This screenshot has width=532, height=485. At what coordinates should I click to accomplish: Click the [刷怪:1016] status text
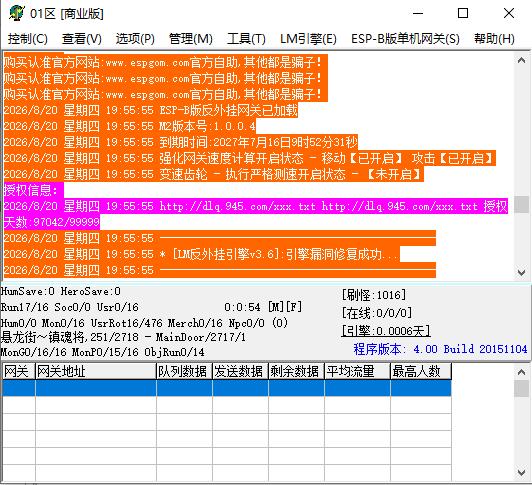(x=374, y=295)
